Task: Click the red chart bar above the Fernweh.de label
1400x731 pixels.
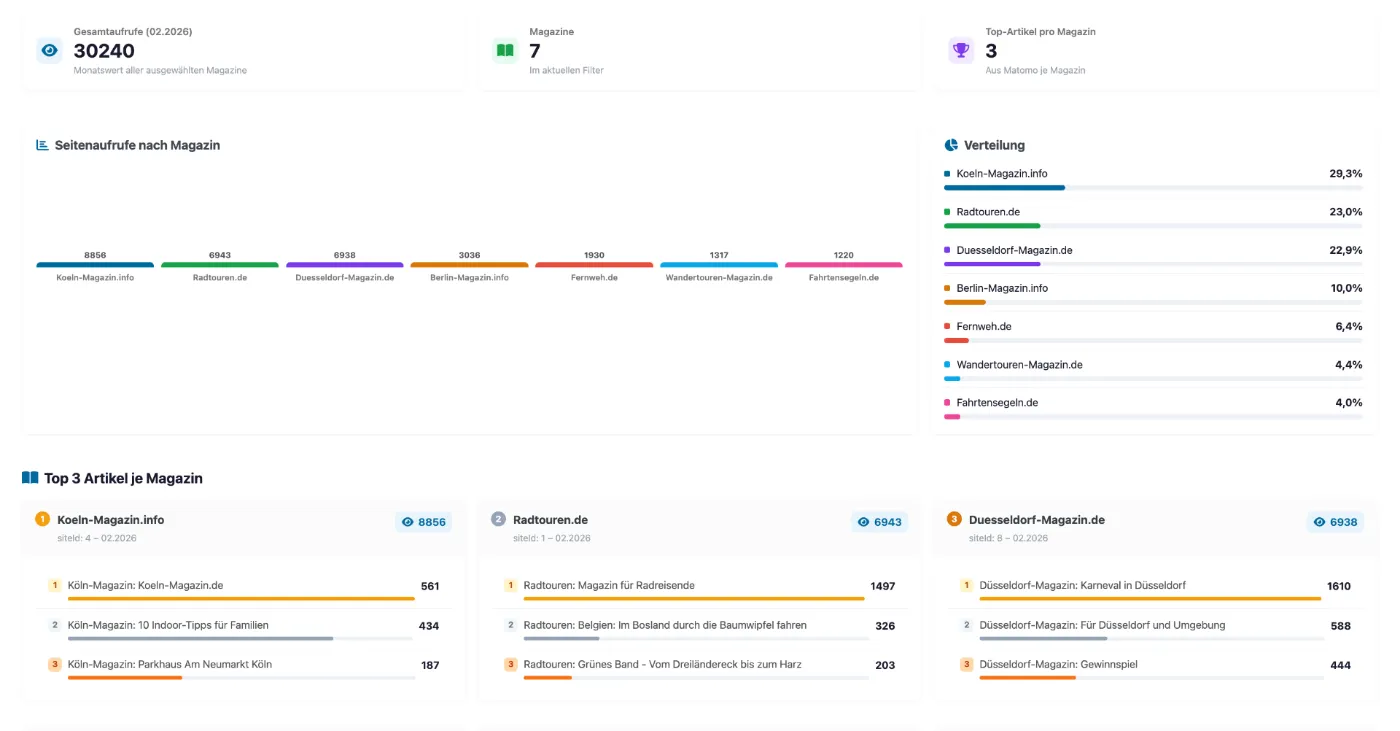Action: click(594, 265)
